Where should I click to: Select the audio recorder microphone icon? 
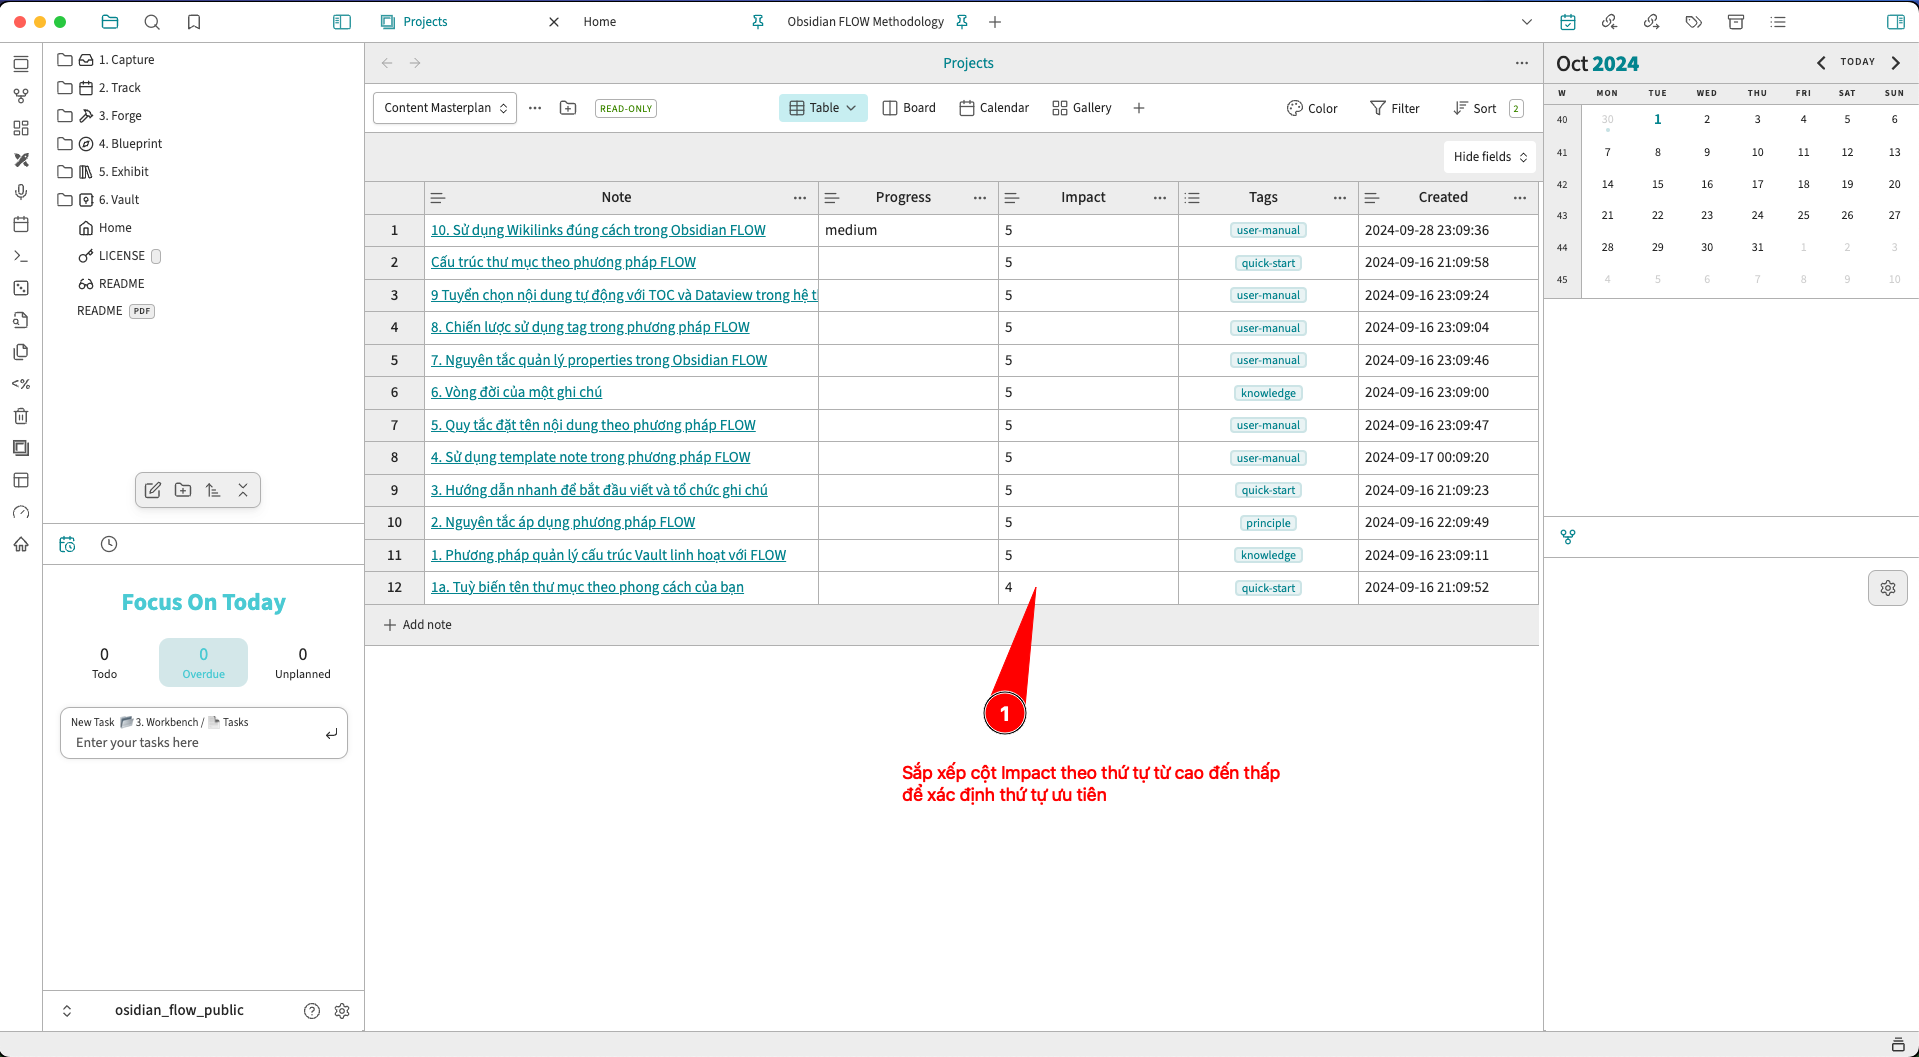pyautogui.click(x=21, y=192)
